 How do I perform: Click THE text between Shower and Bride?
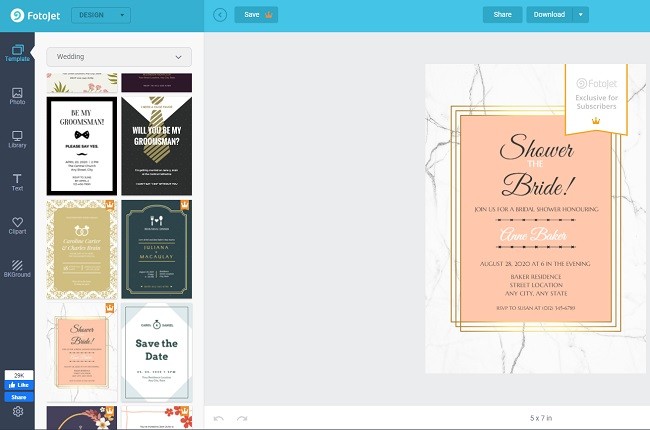pyautogui.click(x=535, y=164)
